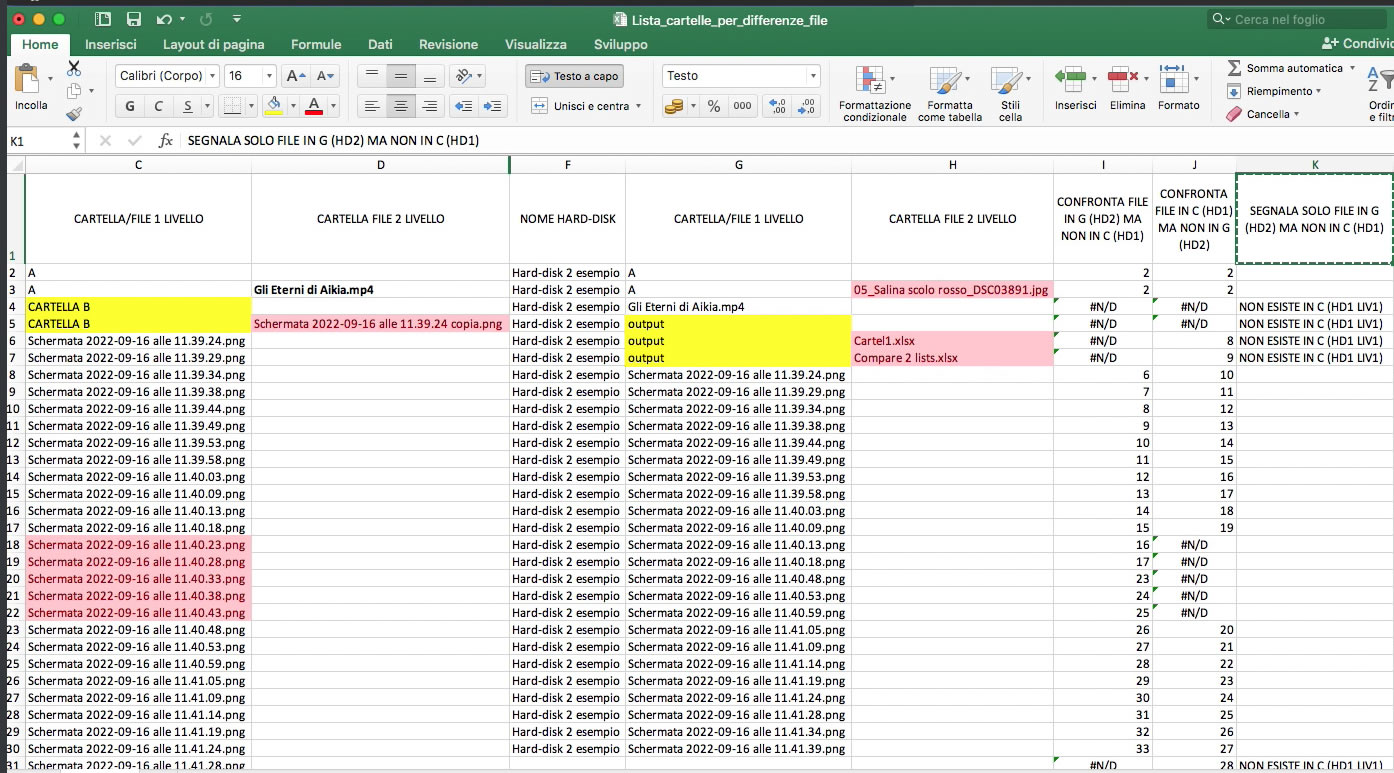Switch to the Layout di pagina tab

point(214,44)
